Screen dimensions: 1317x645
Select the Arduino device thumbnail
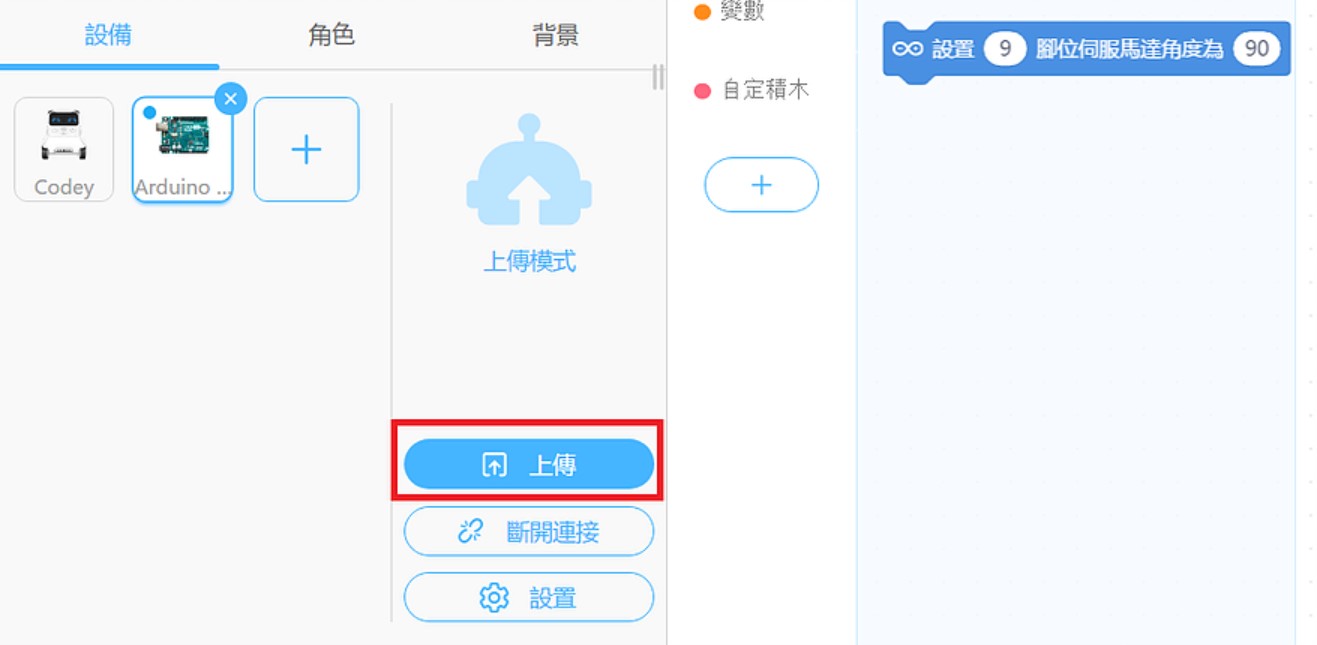[182, 150]
